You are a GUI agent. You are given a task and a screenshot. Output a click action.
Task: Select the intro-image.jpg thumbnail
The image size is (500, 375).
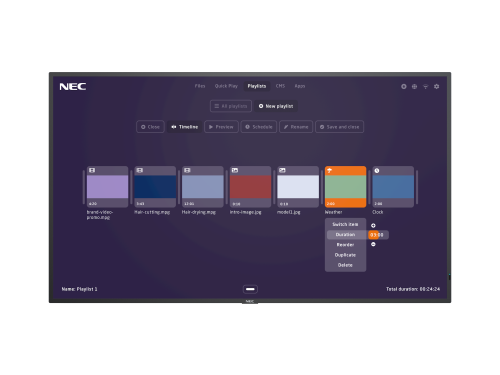point(250,187)
